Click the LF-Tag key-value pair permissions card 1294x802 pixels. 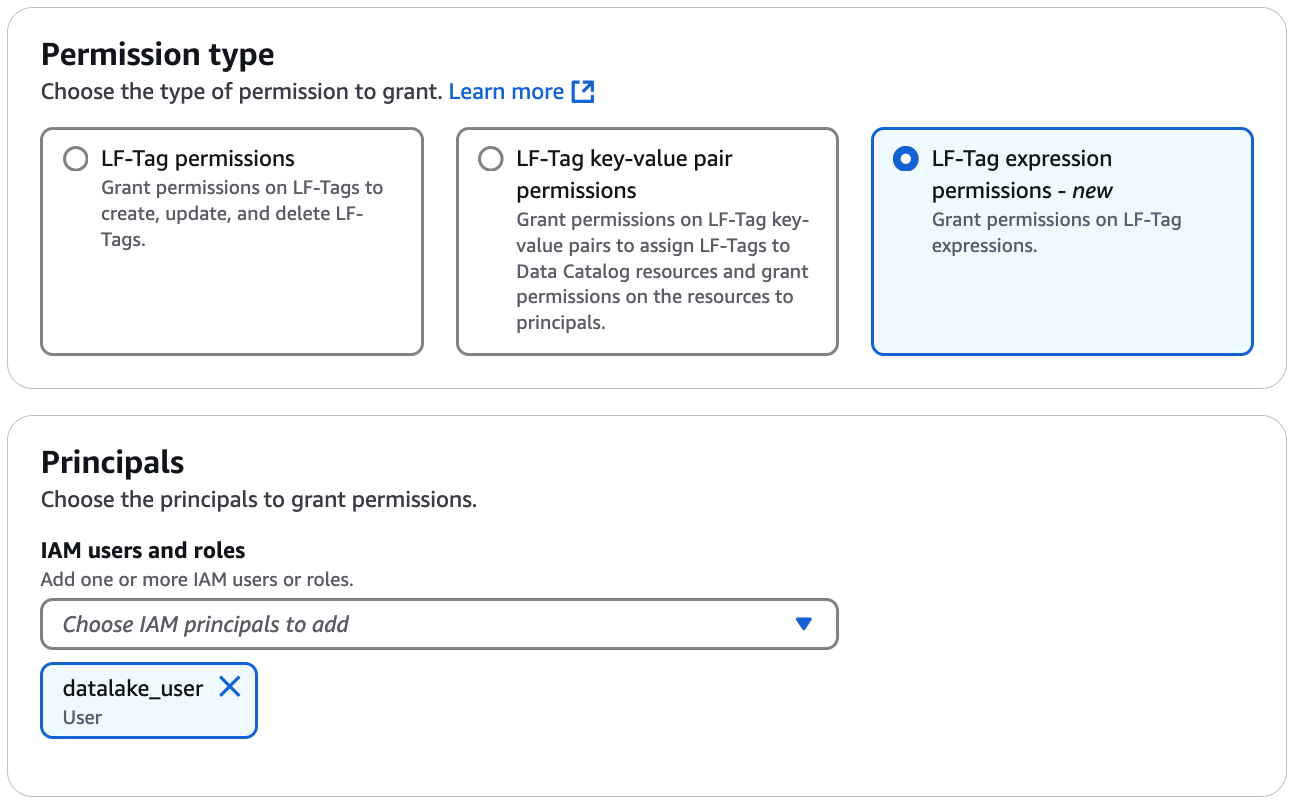(647, 240)
